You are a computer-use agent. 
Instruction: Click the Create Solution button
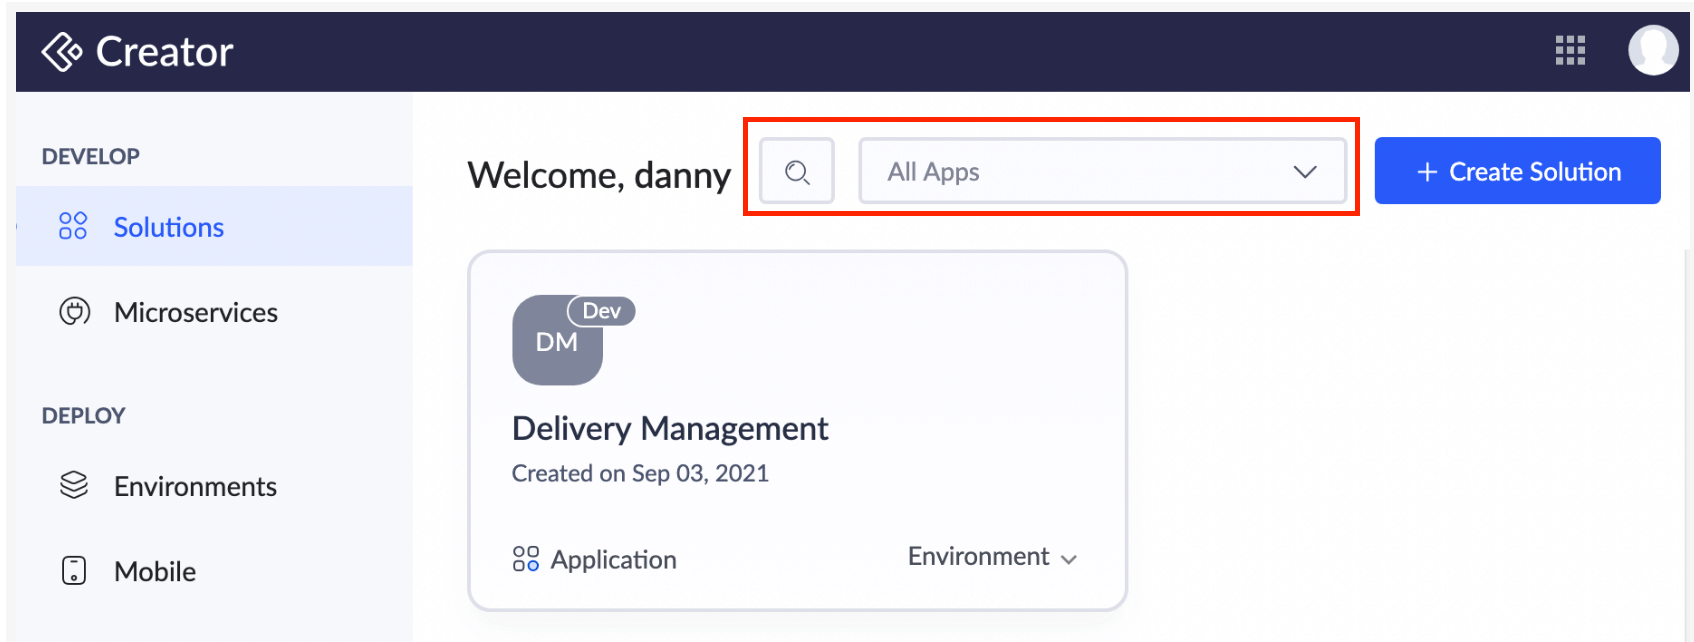pyautogui.click(x=1517, y=171)
